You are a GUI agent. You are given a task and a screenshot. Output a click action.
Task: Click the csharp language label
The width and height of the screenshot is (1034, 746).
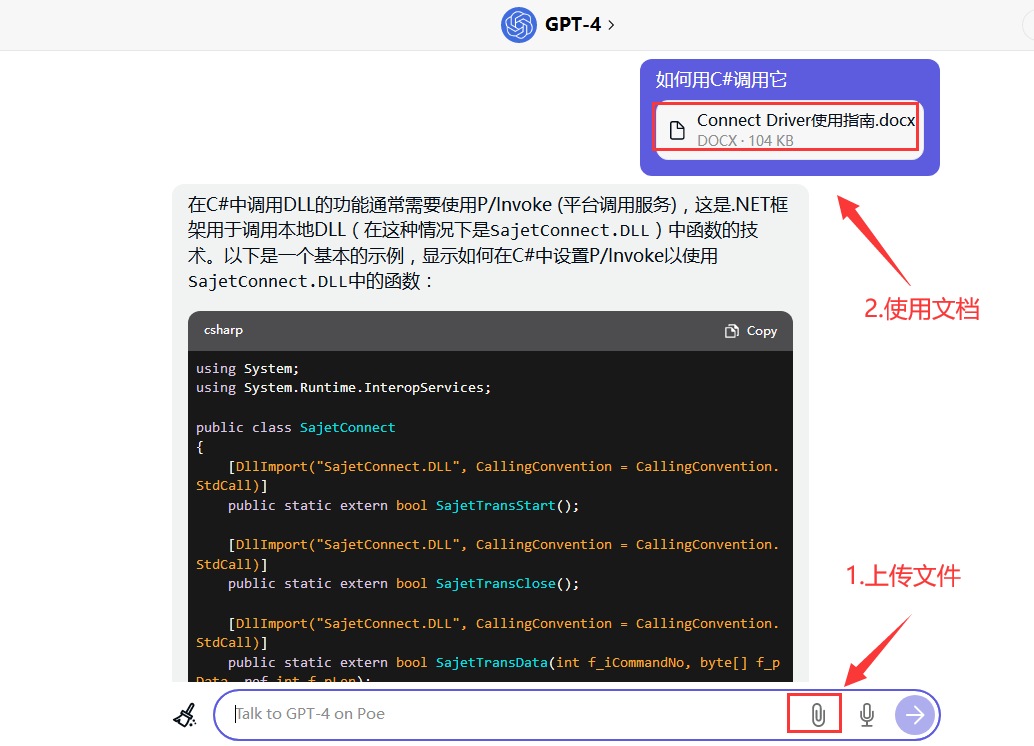point(223,330)
